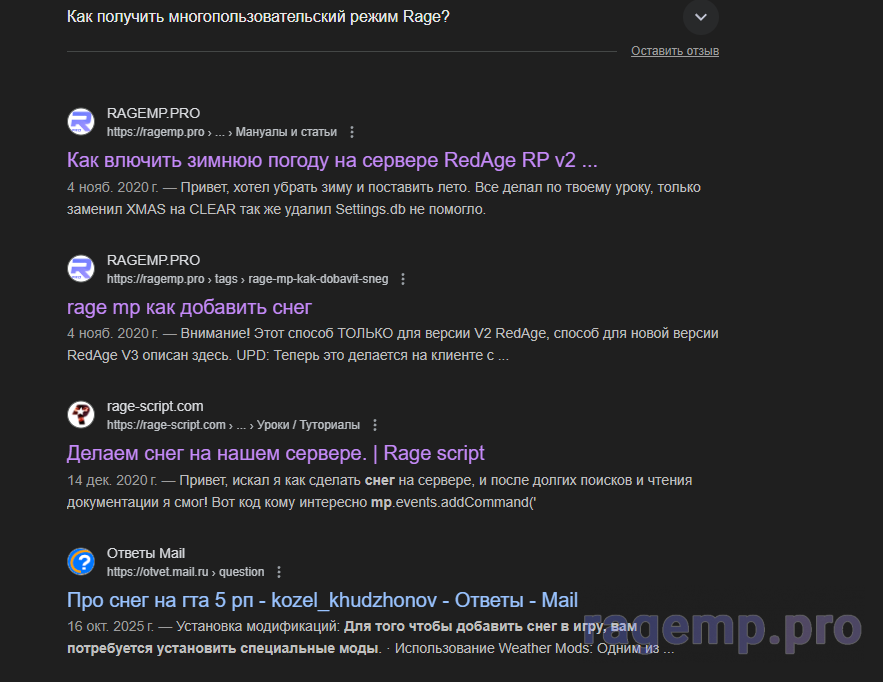The height and width of the screenshot is (682, 883).
Task: Open the "Как влючить зимнюю погоду на сервере RedAge" result
Action: coord(332,160)
